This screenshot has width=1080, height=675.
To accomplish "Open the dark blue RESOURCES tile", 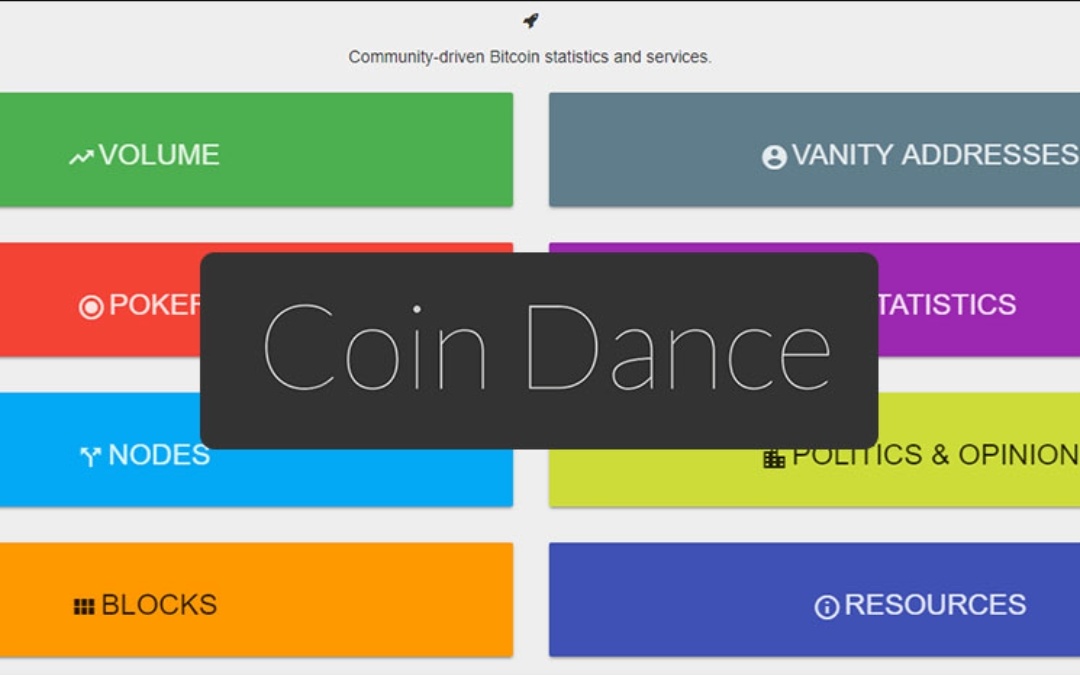I will pos(814,599).
